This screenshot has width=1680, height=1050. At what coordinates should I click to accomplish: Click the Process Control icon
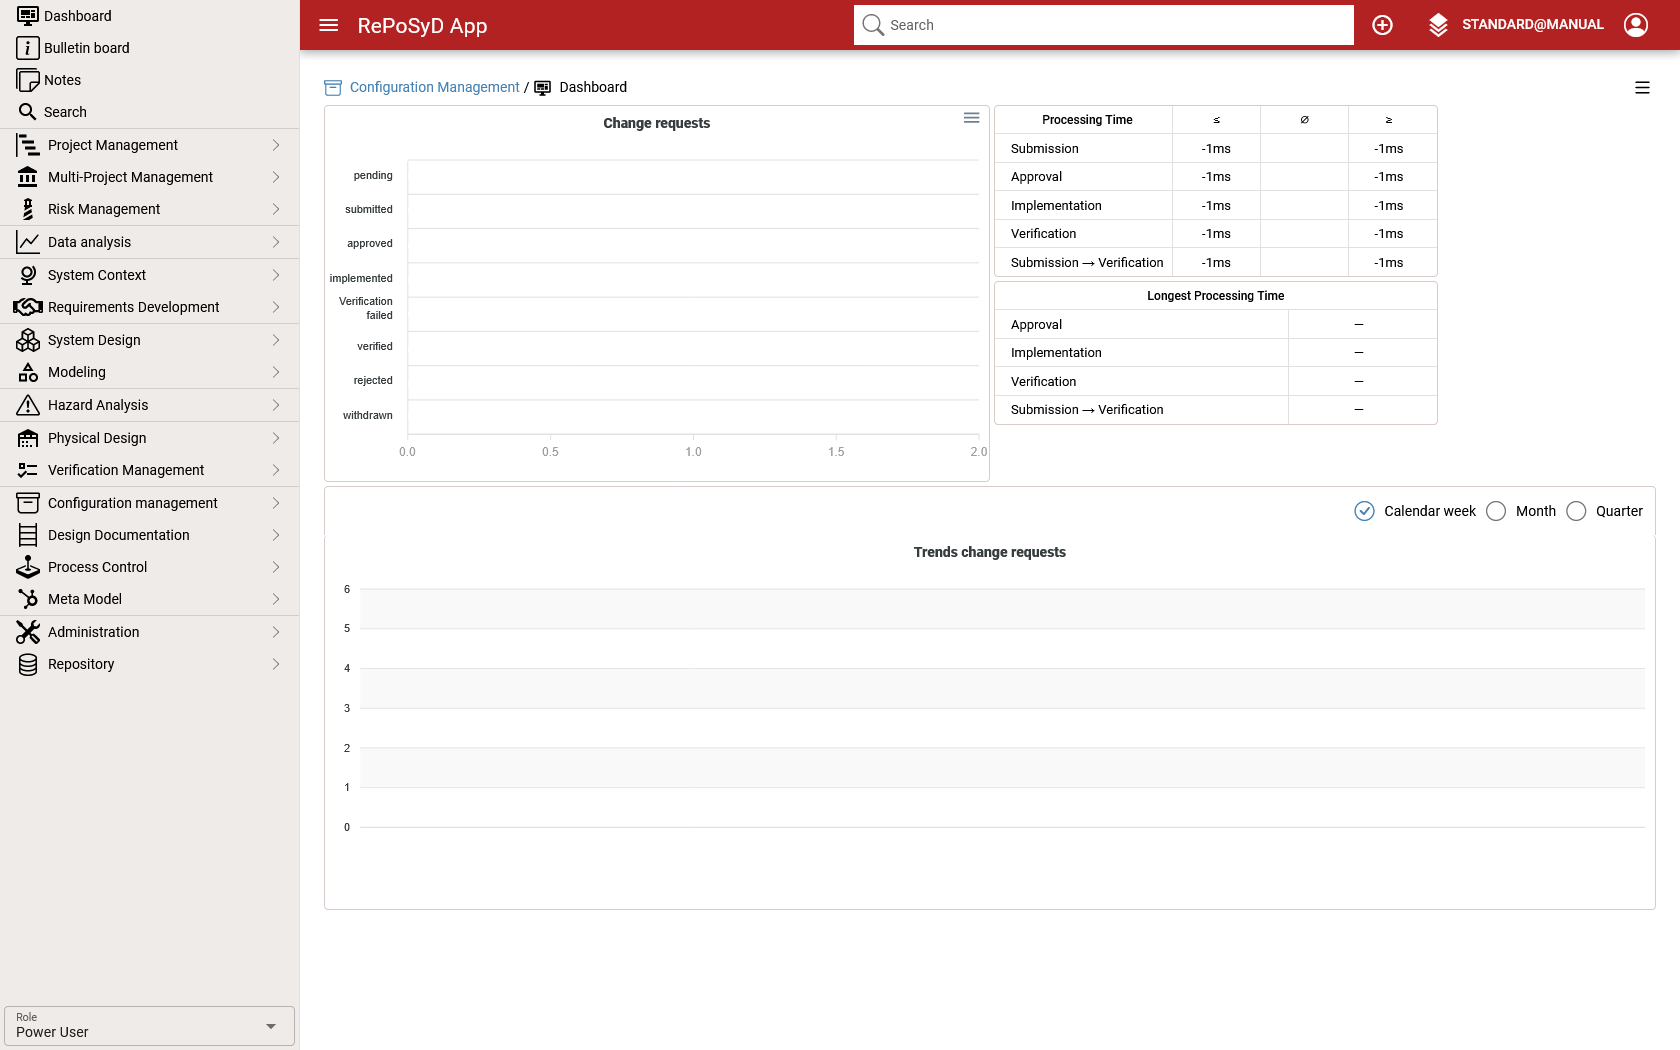coord(28,567)
